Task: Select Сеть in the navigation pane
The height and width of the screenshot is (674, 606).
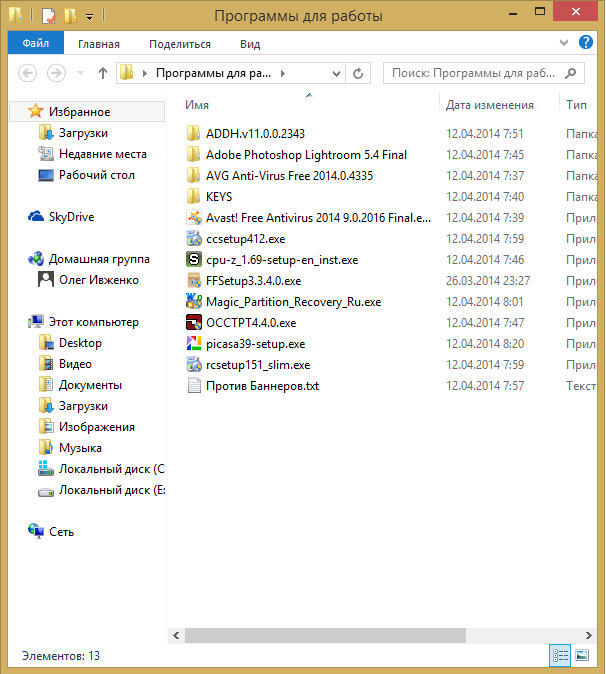Action: pyautogui.click(x=61, y=532)
